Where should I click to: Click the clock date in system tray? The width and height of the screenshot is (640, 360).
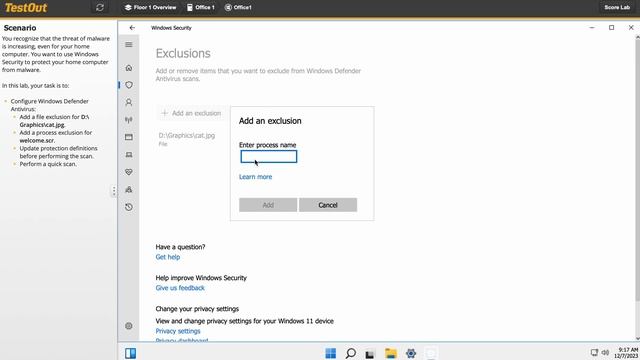627,353
